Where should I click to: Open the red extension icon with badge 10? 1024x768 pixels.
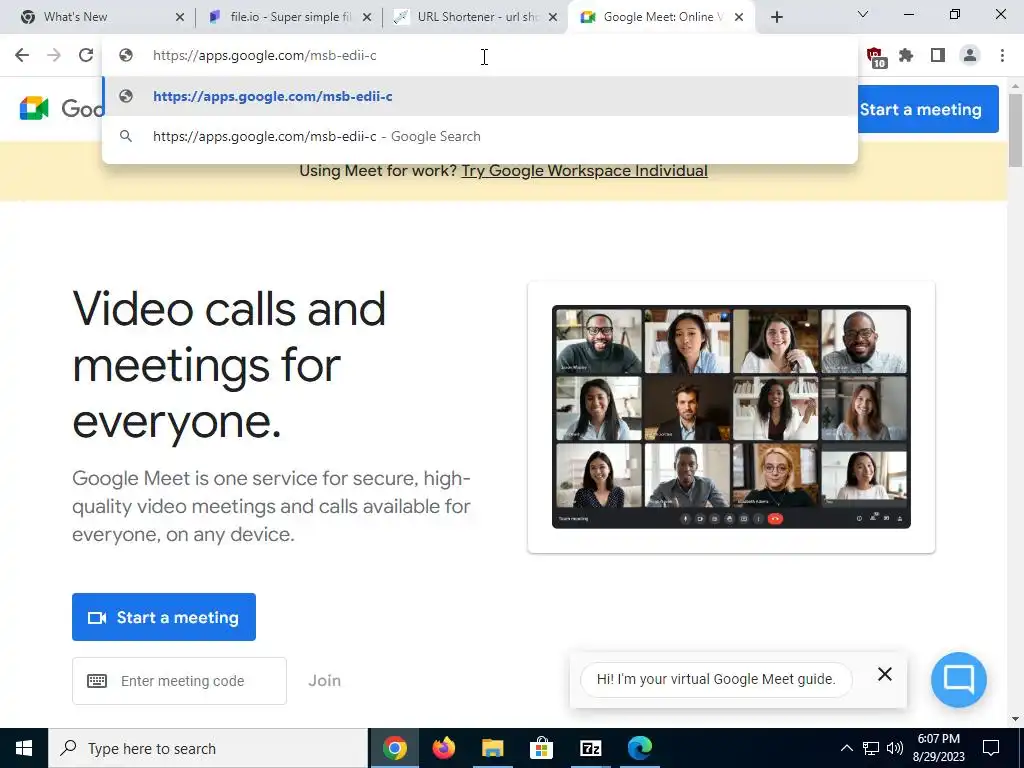tap(876, 57)
